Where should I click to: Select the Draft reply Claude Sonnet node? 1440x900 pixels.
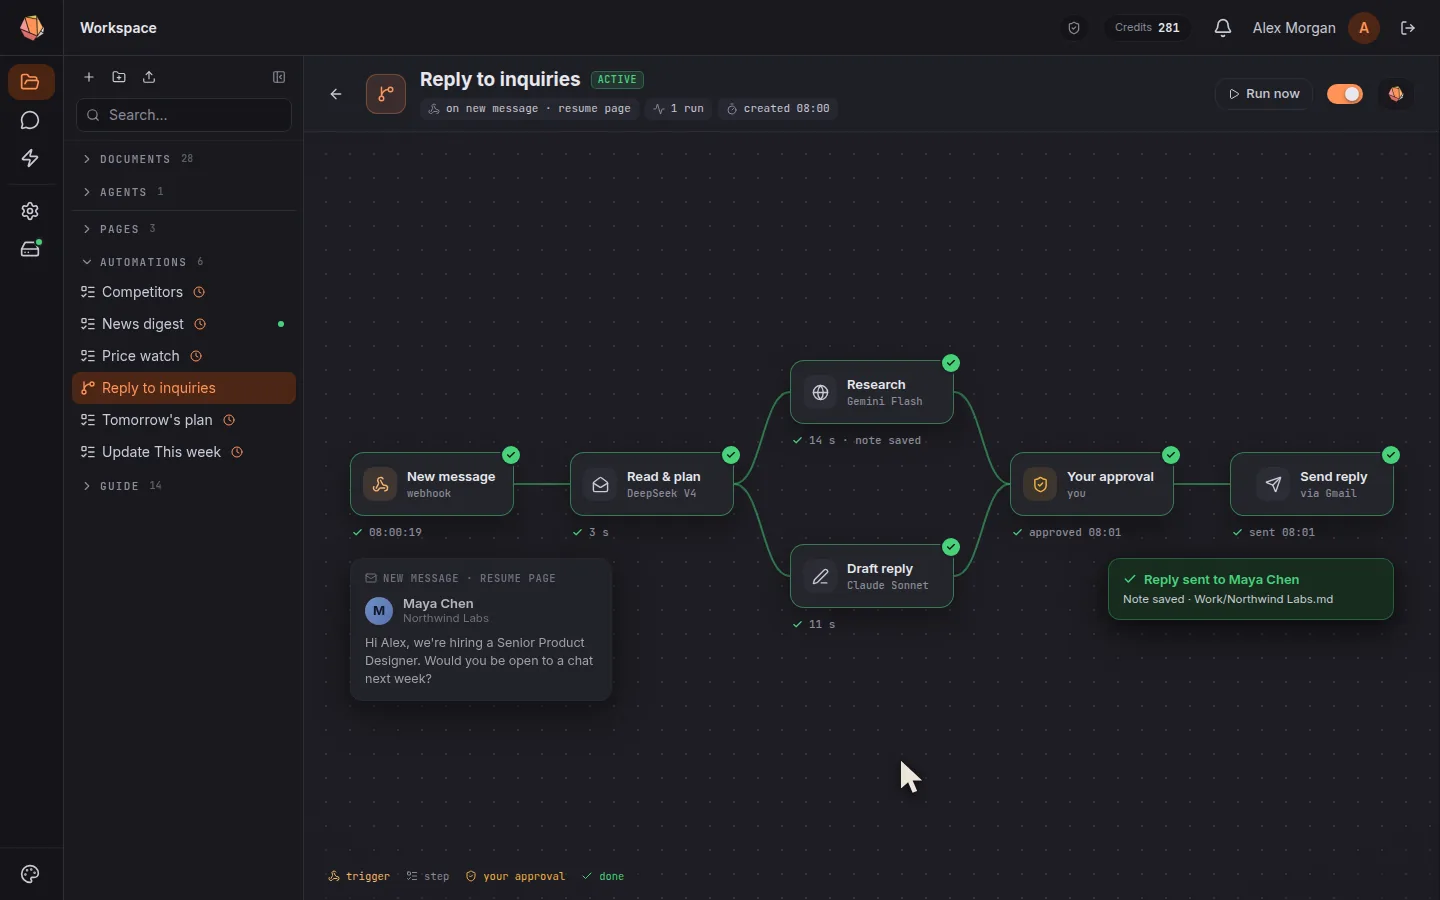(x=872, y=576)
